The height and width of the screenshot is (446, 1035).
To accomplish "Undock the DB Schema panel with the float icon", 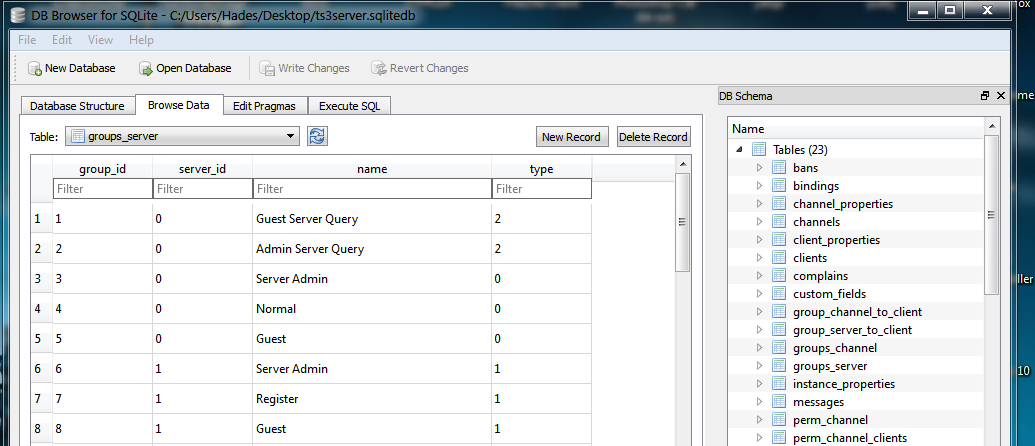I will pos(985,96).
